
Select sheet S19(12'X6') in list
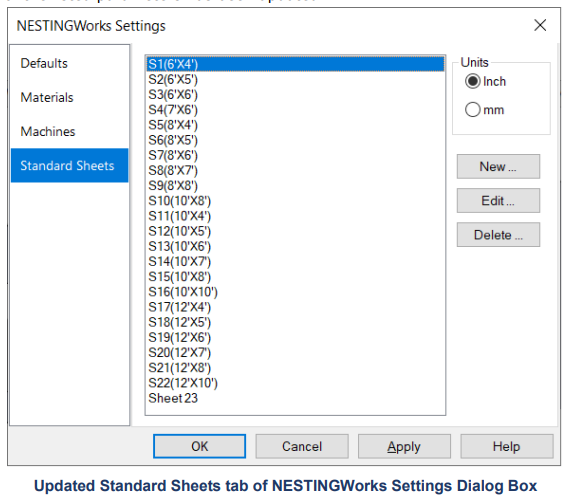(295, 338)
